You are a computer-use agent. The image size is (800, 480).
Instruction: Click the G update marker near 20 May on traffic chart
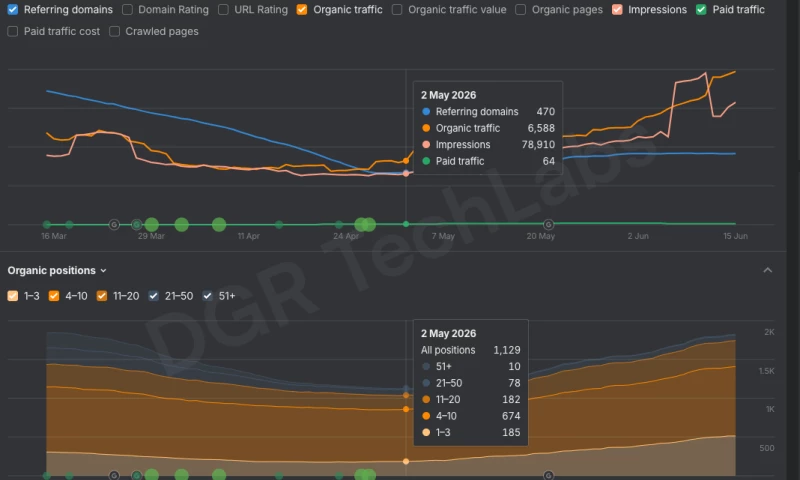pyautogui.click(x=548, y=224)
